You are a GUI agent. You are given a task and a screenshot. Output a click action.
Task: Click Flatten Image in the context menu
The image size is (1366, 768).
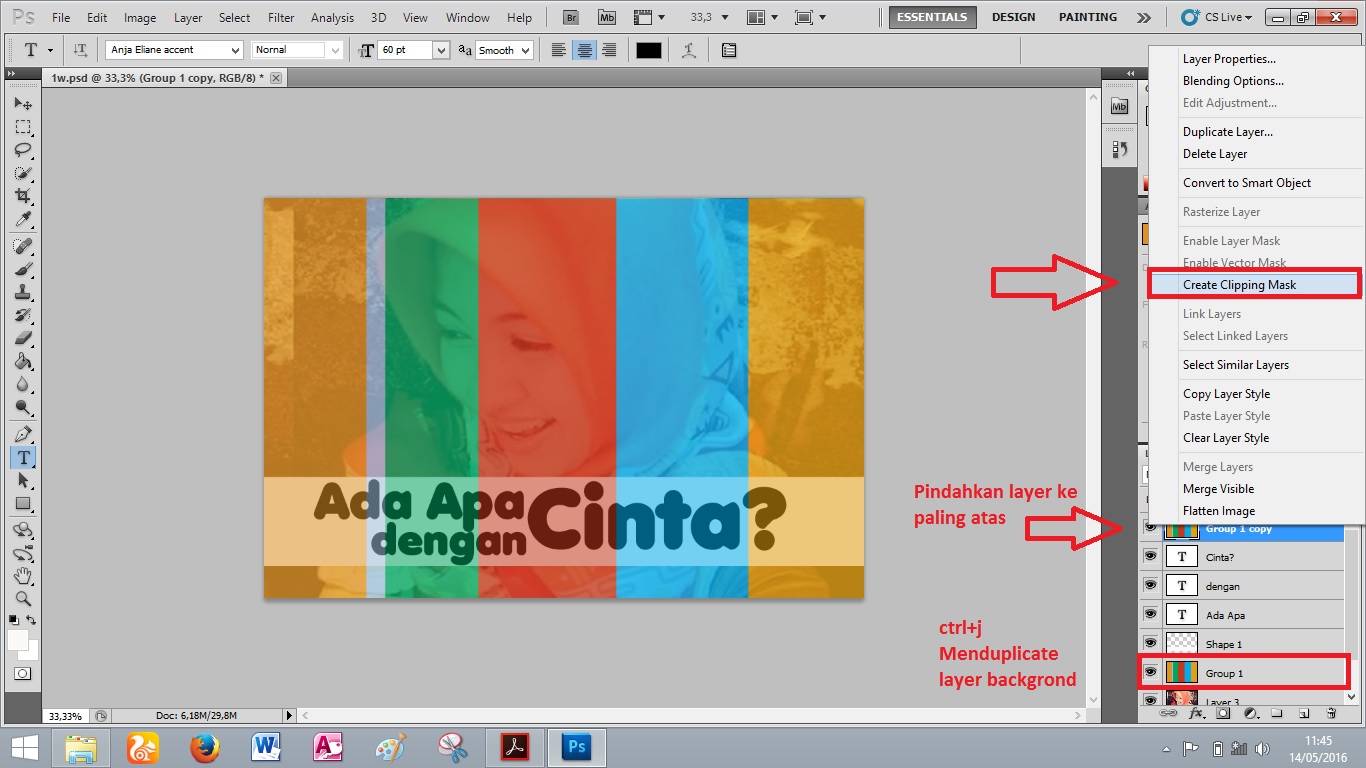tap(1222, 510)
